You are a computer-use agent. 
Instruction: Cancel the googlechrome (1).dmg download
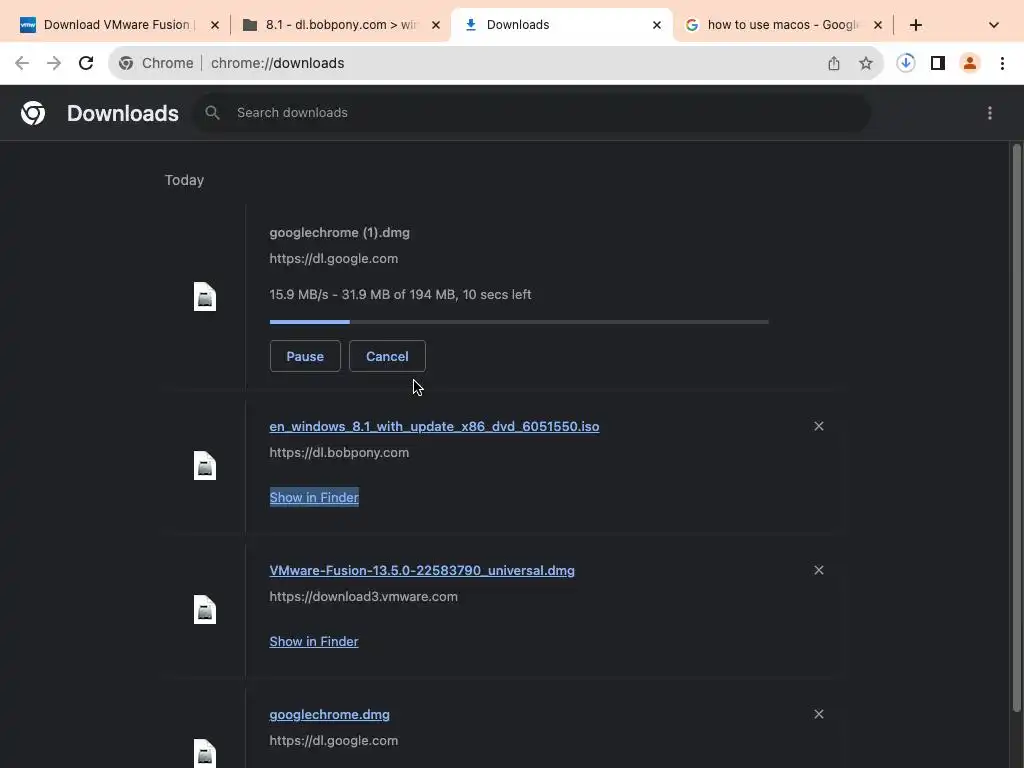click(387, 356)
